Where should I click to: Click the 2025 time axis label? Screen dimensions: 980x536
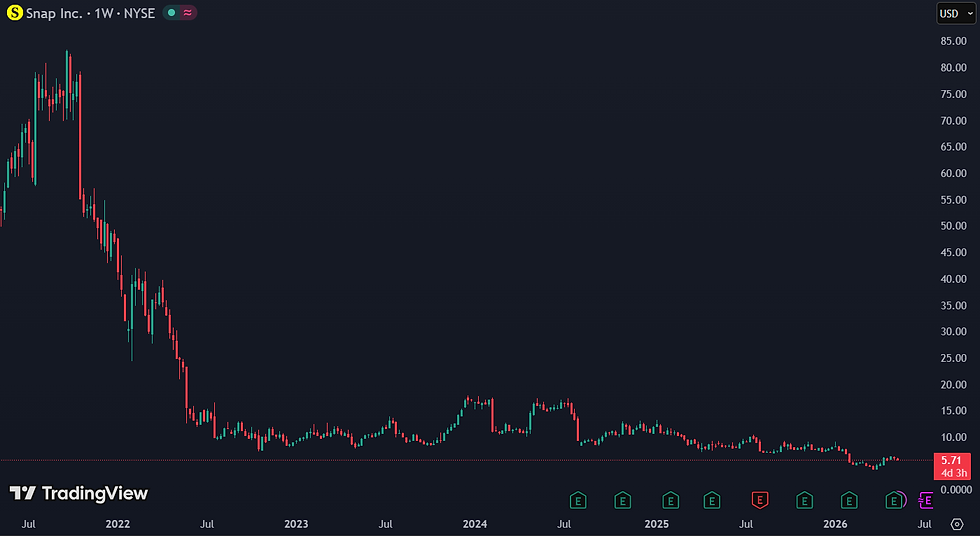click(x=656, y=524)
